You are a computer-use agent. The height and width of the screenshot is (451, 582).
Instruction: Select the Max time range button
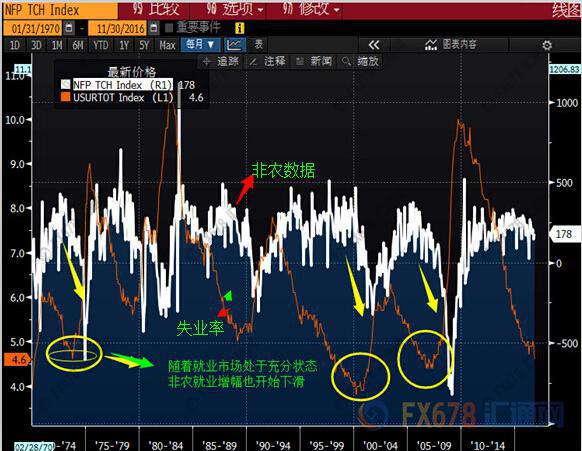tap(167, 45)
